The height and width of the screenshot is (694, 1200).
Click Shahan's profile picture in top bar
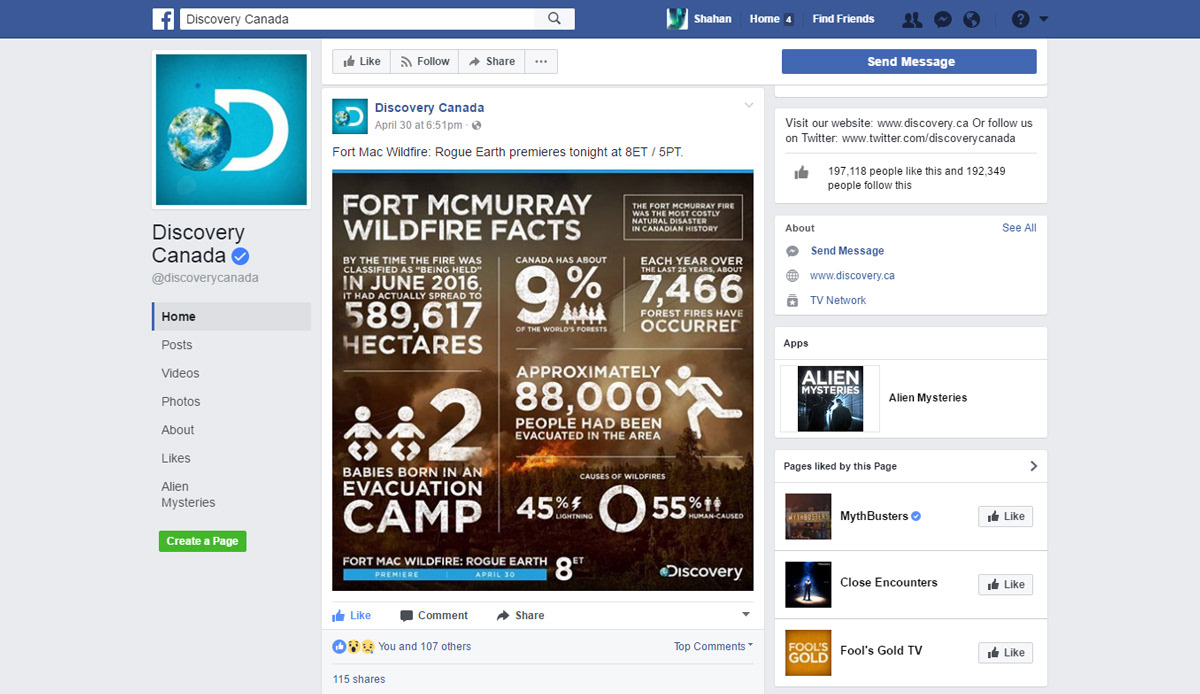pos(677,19)
